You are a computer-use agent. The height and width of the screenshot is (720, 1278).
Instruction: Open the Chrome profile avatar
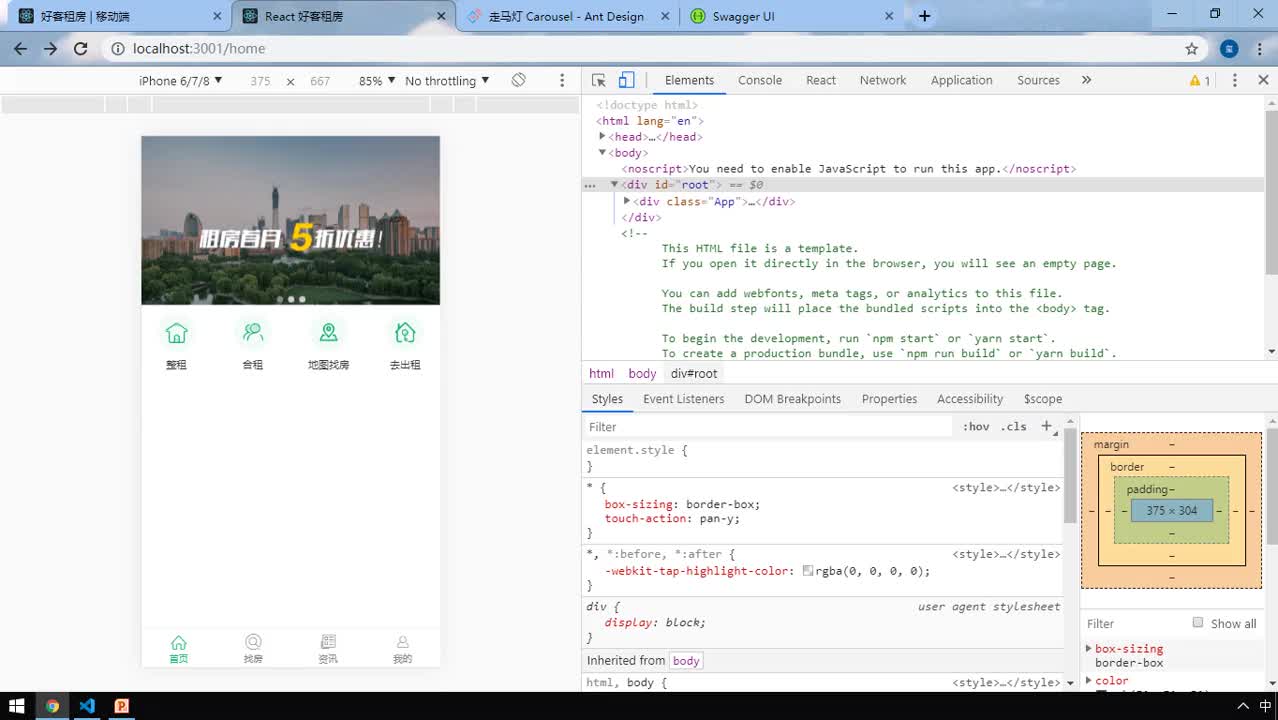coord(1230,48)
